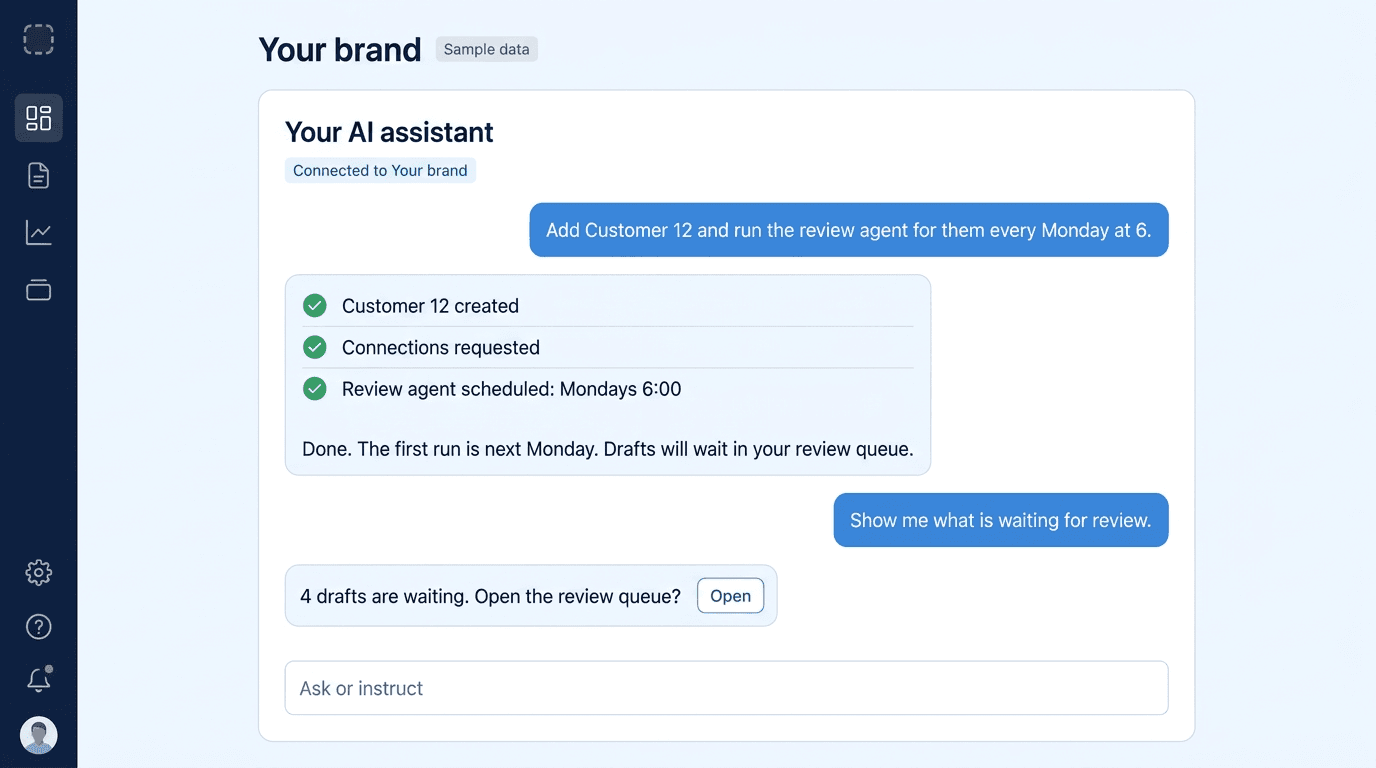Click the Connections requested status line
This screenshot has width=1376, height=768.
point(441,347)
